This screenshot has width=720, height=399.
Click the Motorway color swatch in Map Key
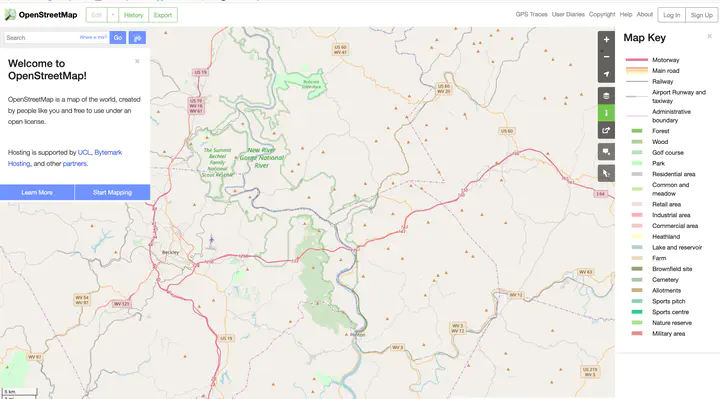coord(636,60)
